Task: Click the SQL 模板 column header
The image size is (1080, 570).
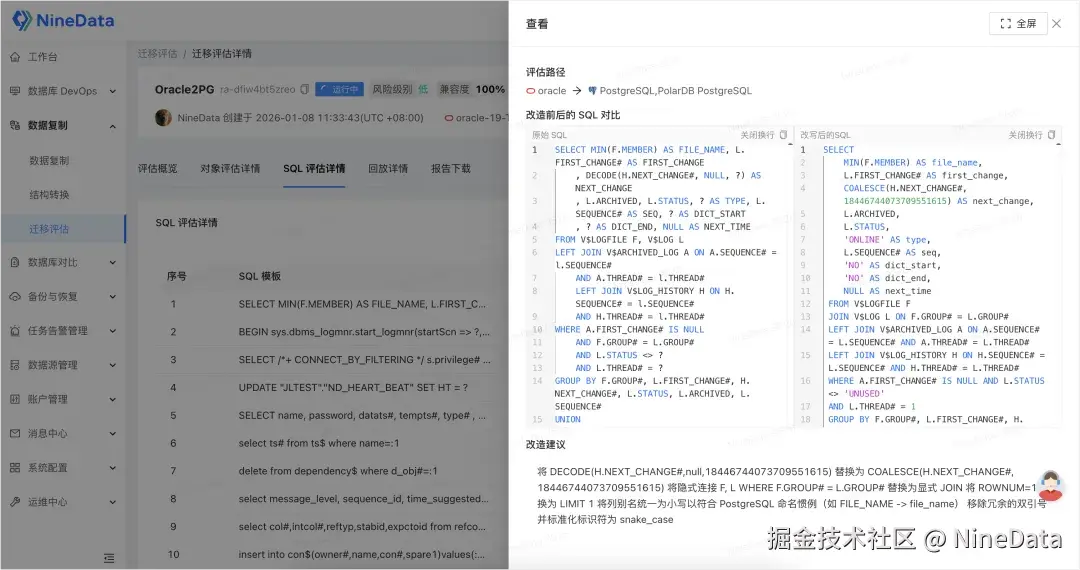Action: (x=259, y=276)
